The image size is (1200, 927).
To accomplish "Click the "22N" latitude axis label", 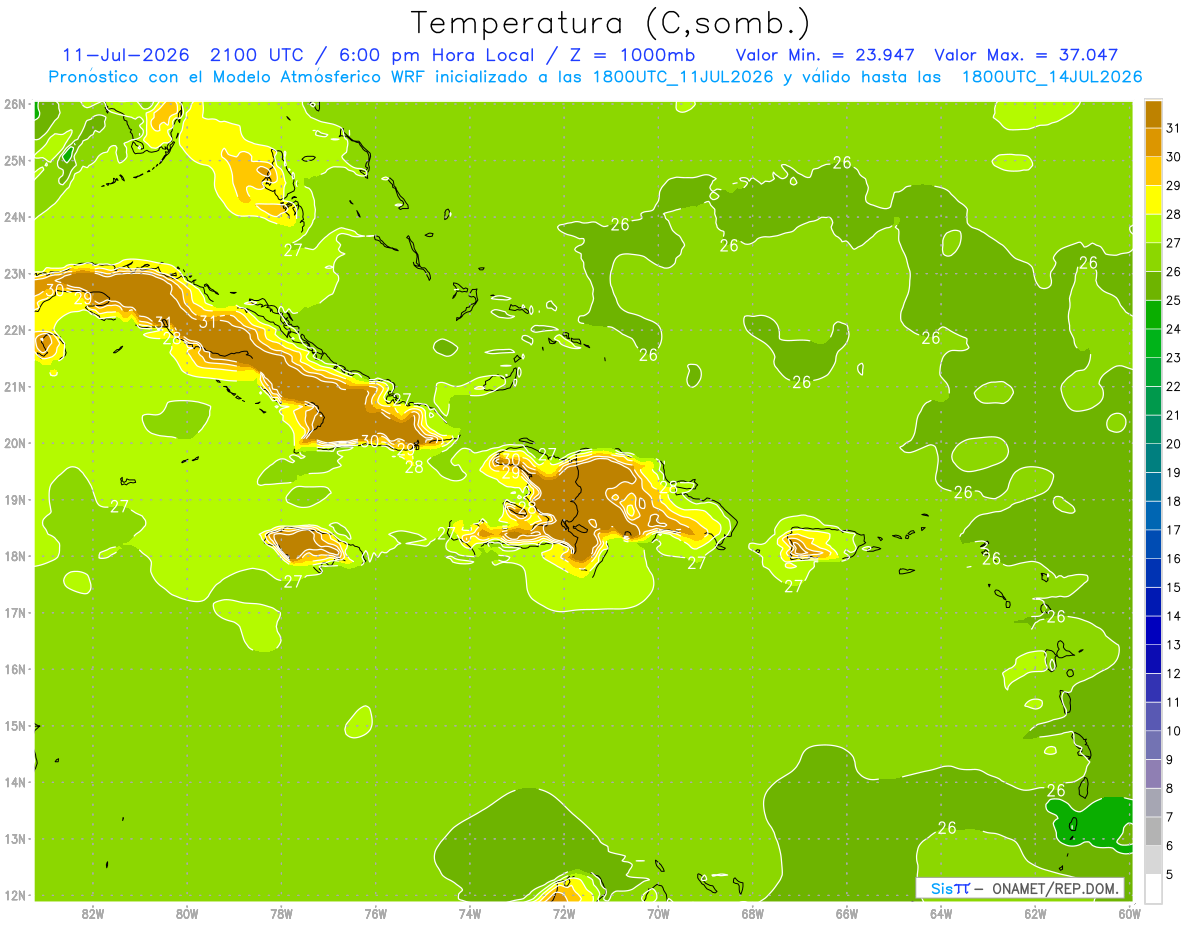I will [14, 330].
